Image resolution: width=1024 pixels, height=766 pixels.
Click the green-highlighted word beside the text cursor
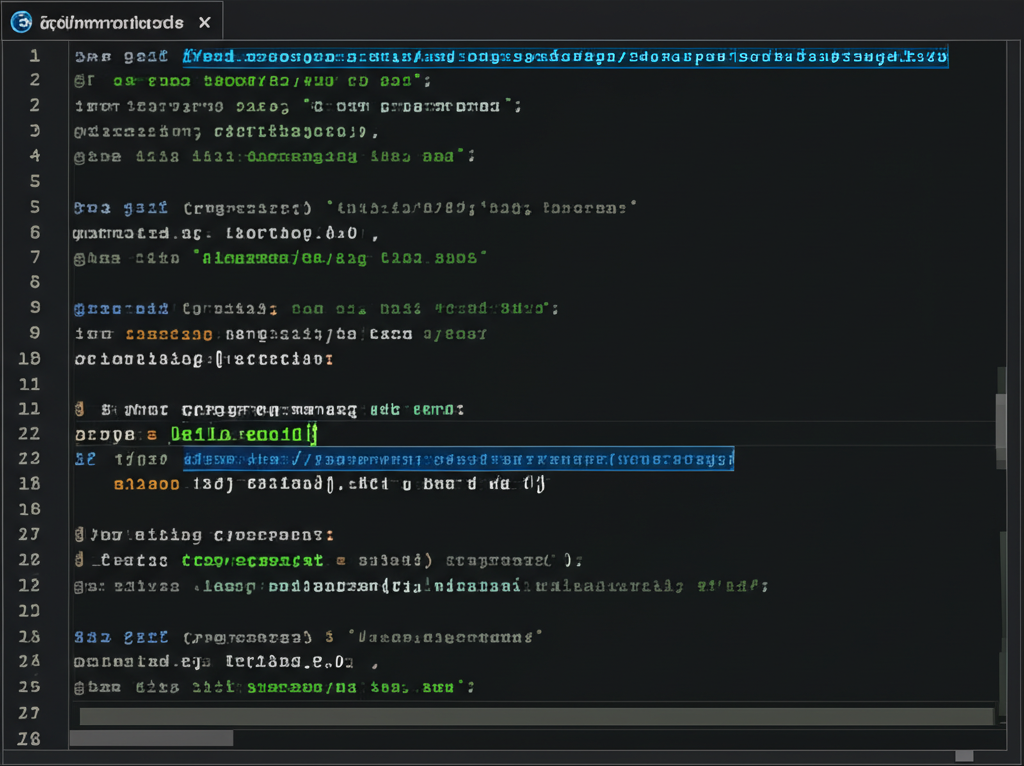(243, 434)
